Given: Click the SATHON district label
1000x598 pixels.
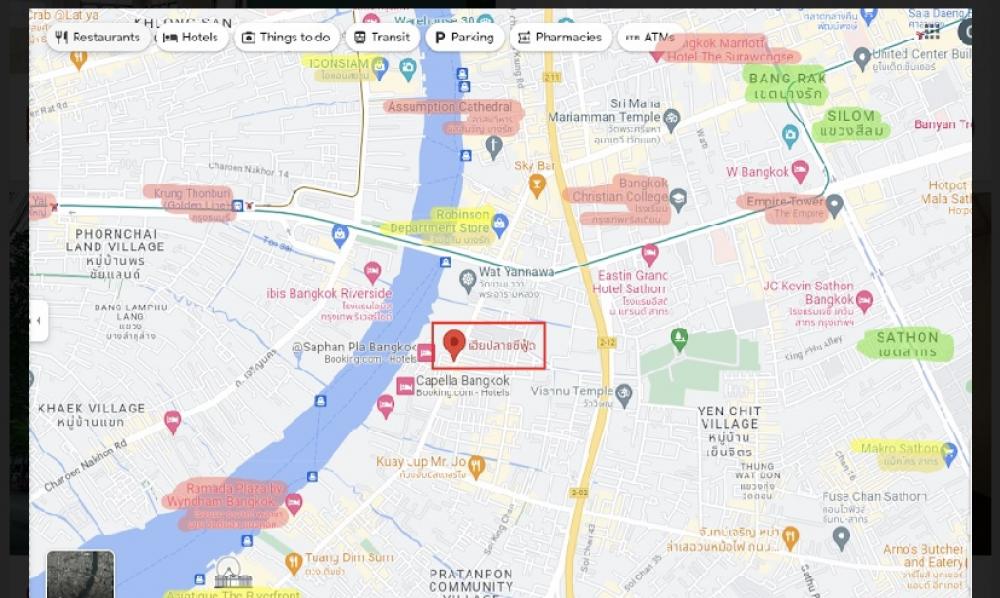Looking at the screenshot, I should click(x=906, y=344).
